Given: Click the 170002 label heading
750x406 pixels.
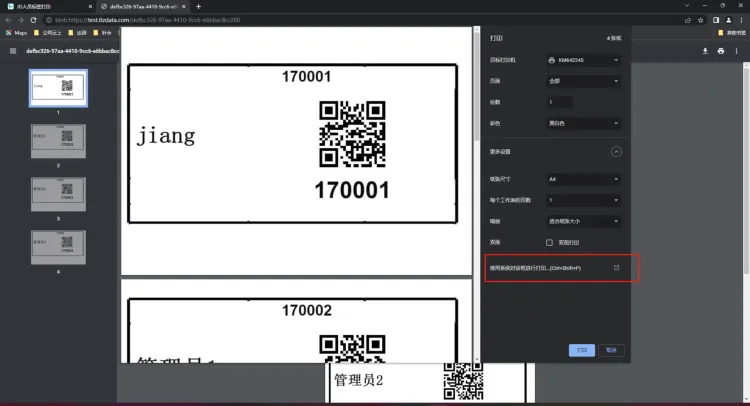Looking at the screenshot, I should [307, 310].
